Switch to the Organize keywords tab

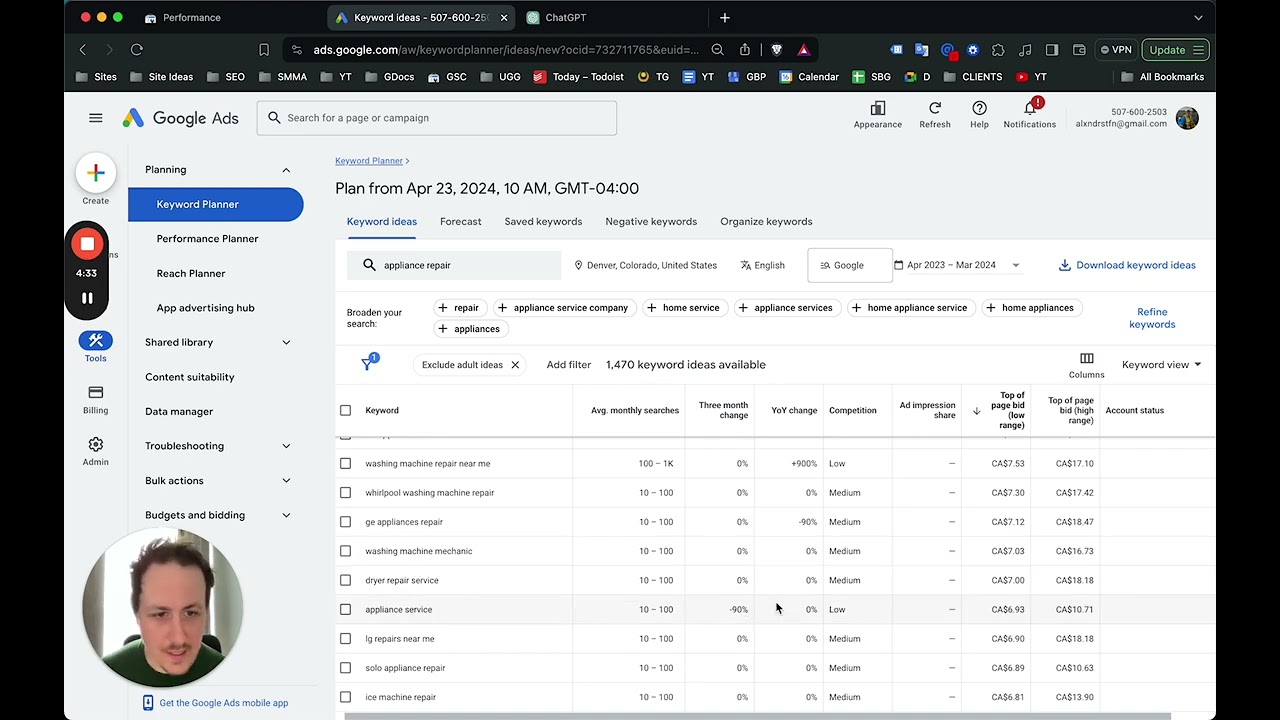(766, 222)
